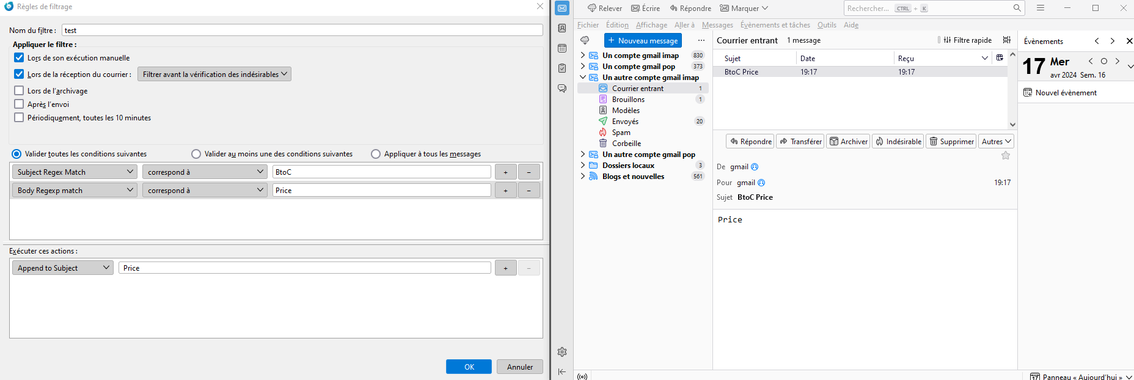Toggle Lors de son exécution manuelle checkbox
Image resolution: width=1134 pixels, height=380 pixels.
tap(19, 57)
